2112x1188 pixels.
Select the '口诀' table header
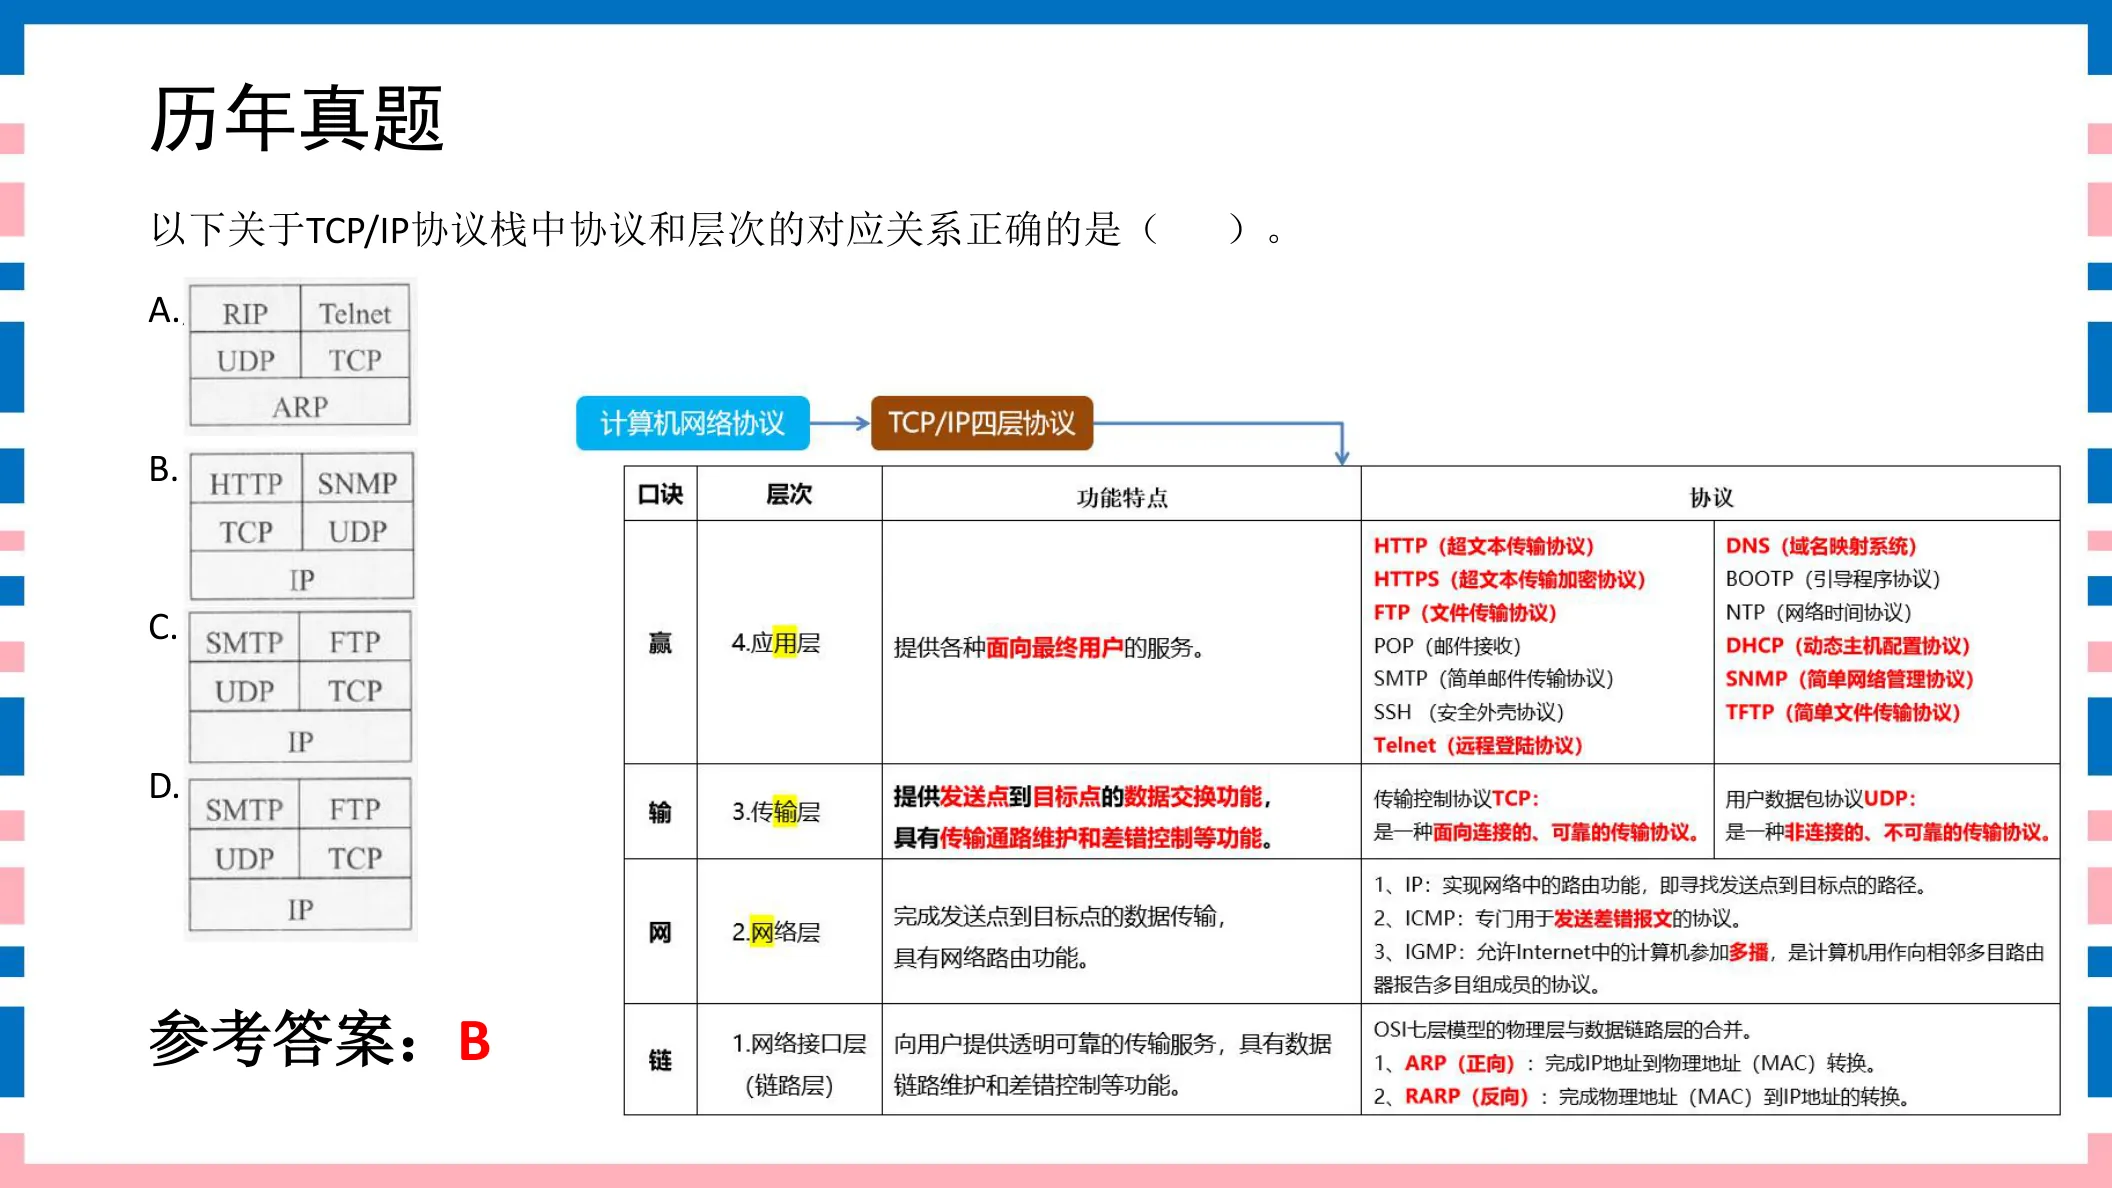660,494
